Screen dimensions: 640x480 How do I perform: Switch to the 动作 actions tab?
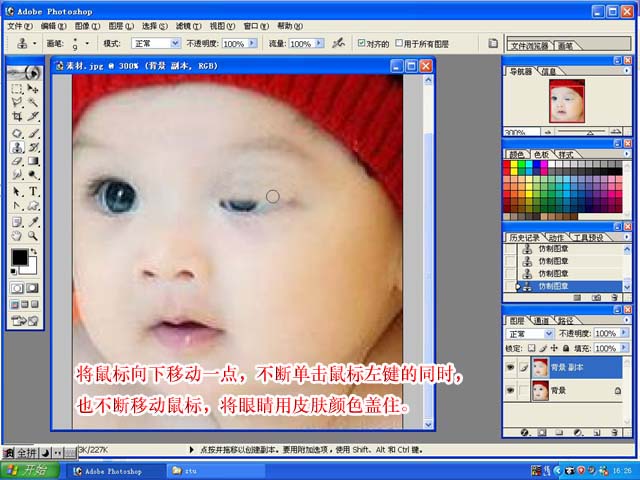[x=556, y=237]
